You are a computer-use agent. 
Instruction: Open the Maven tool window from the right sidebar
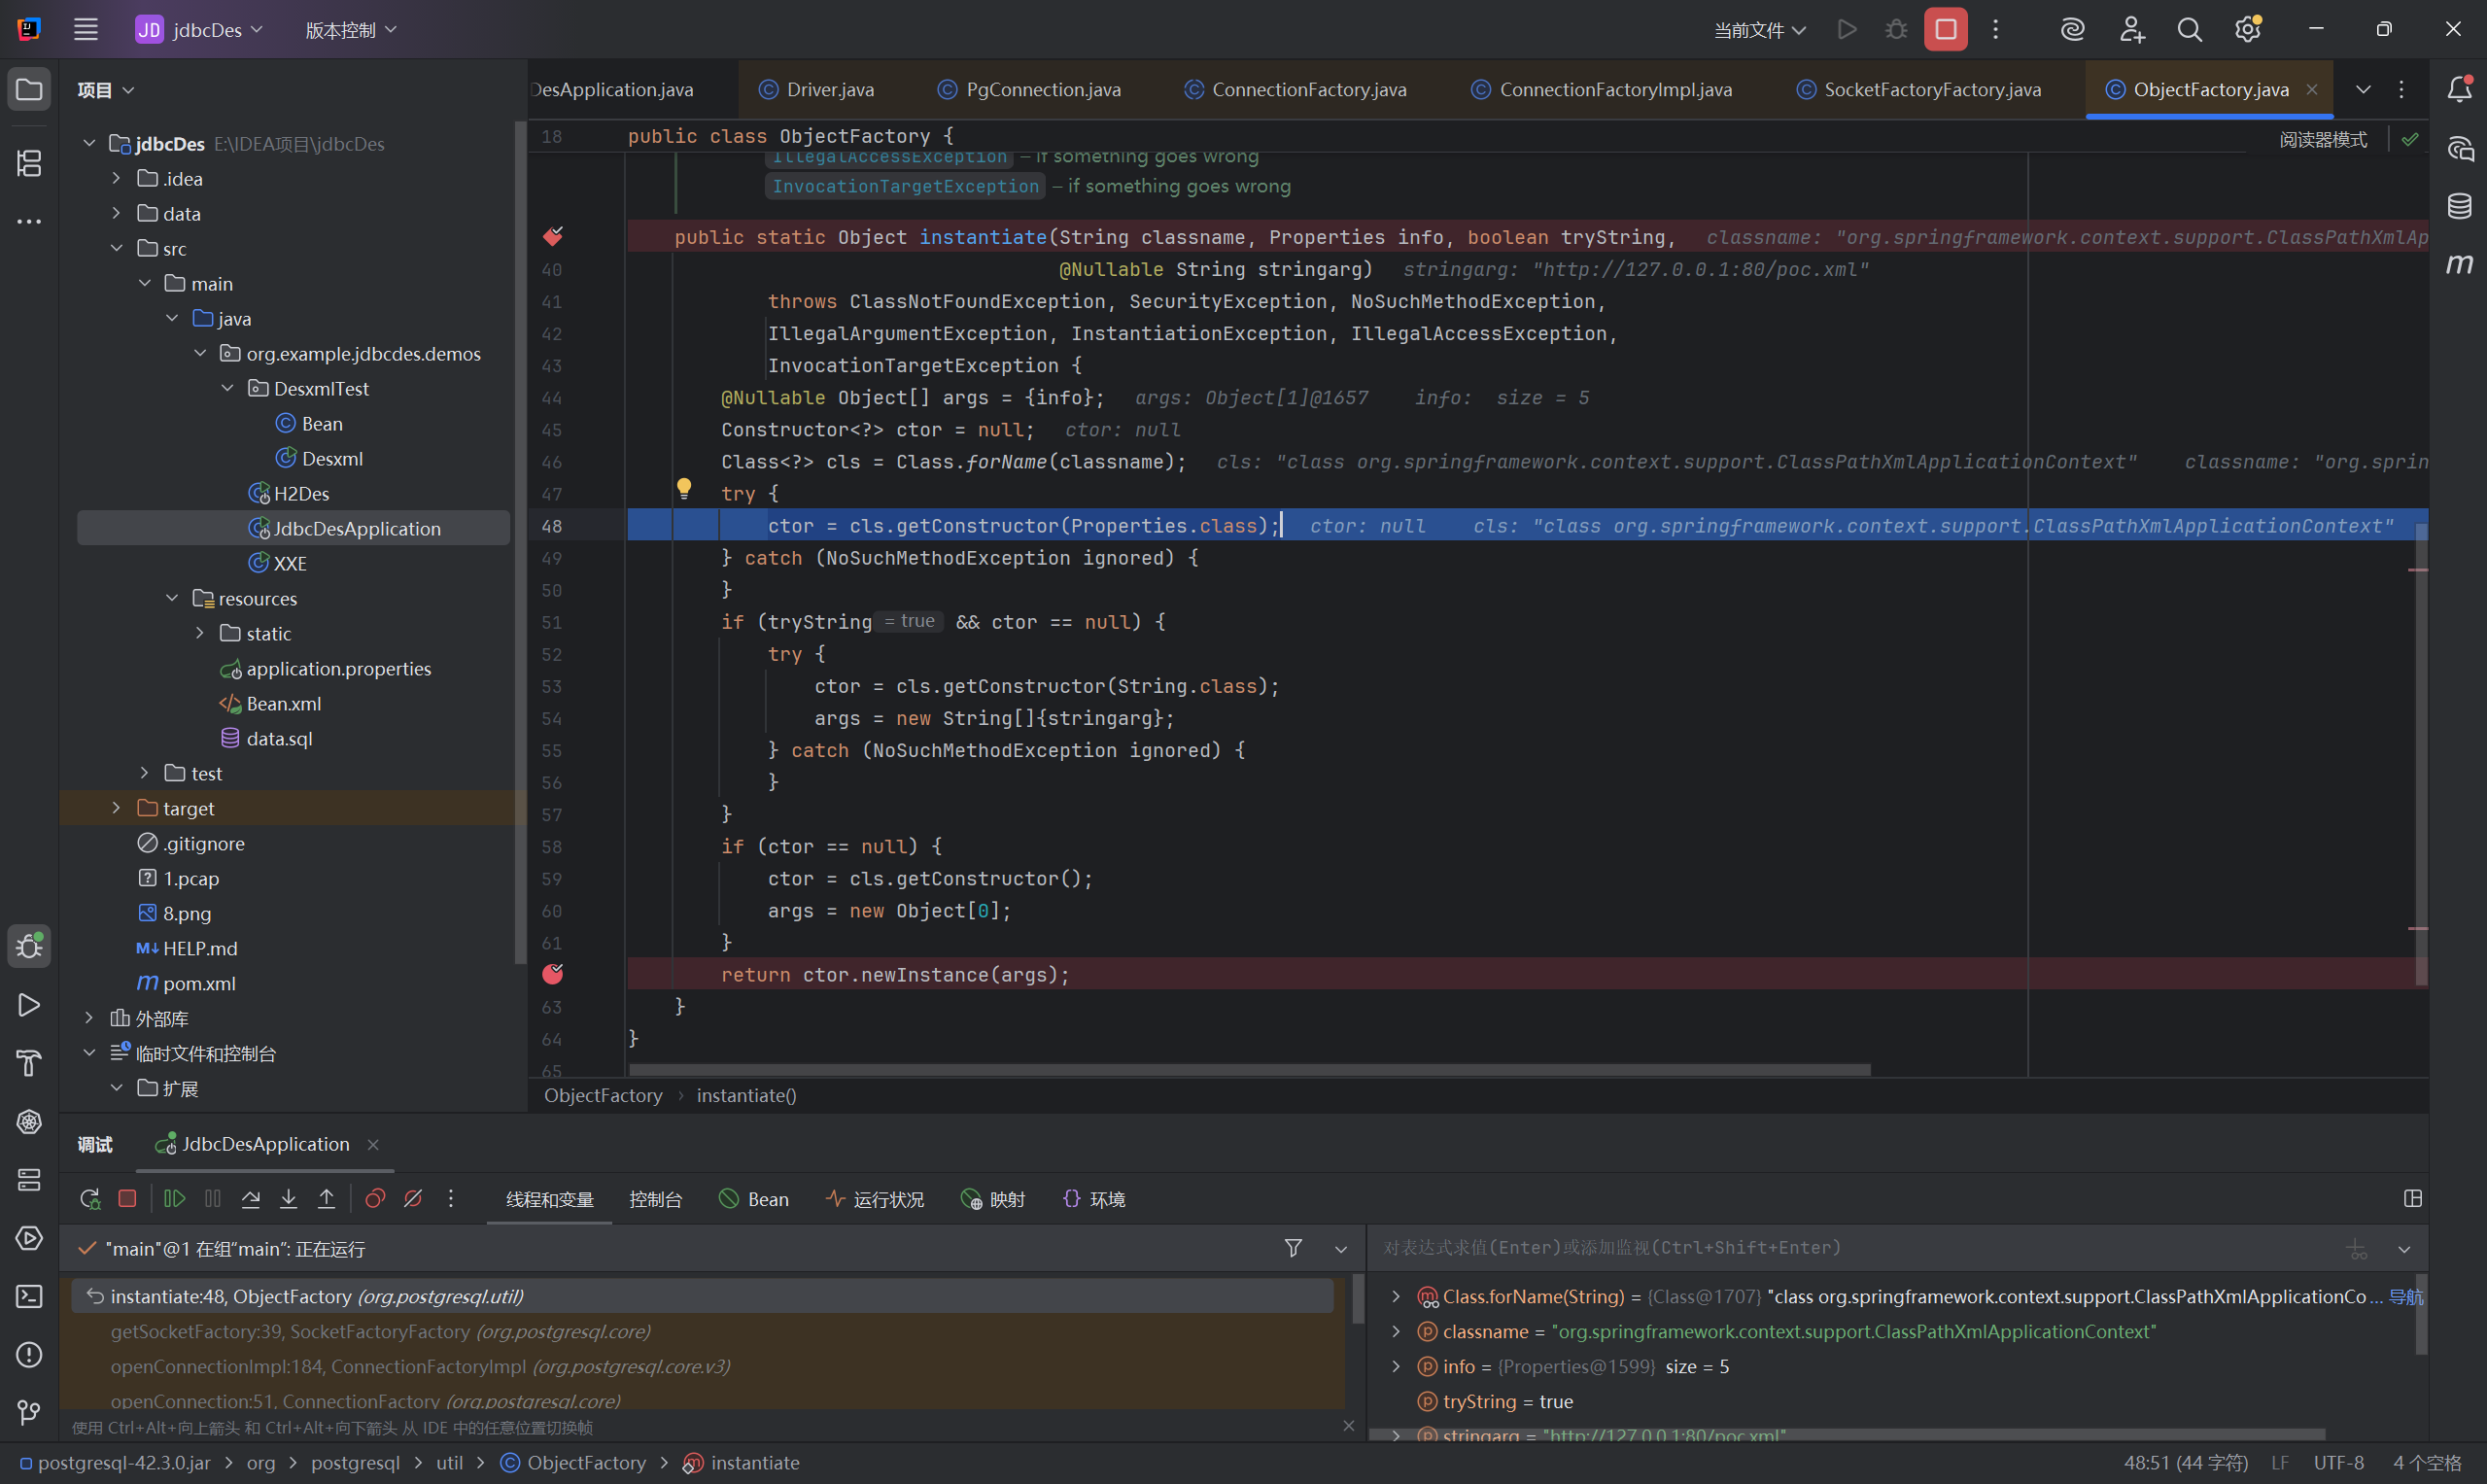2459,264
